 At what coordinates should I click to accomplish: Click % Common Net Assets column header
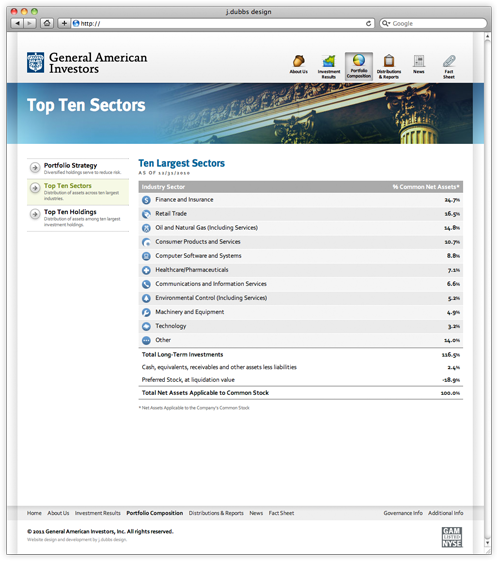point(426,187)
